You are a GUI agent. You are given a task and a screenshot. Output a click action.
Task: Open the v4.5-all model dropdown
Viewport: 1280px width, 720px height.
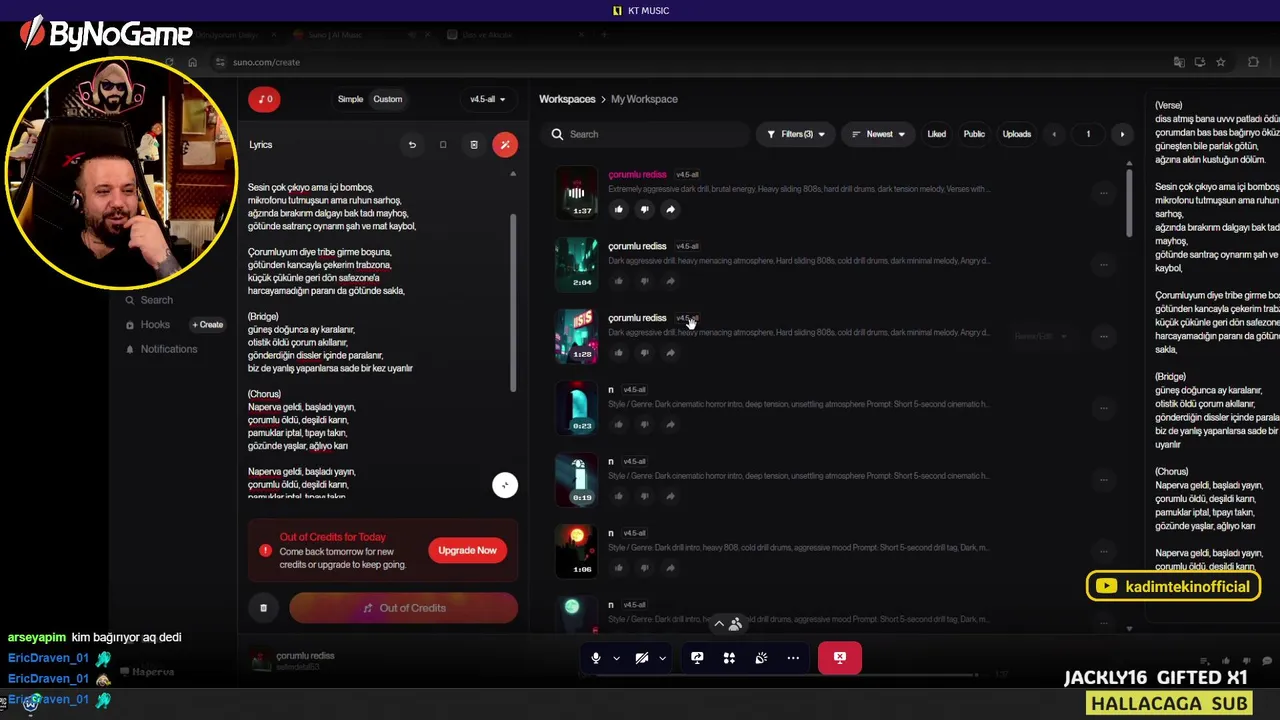[488, 99]
